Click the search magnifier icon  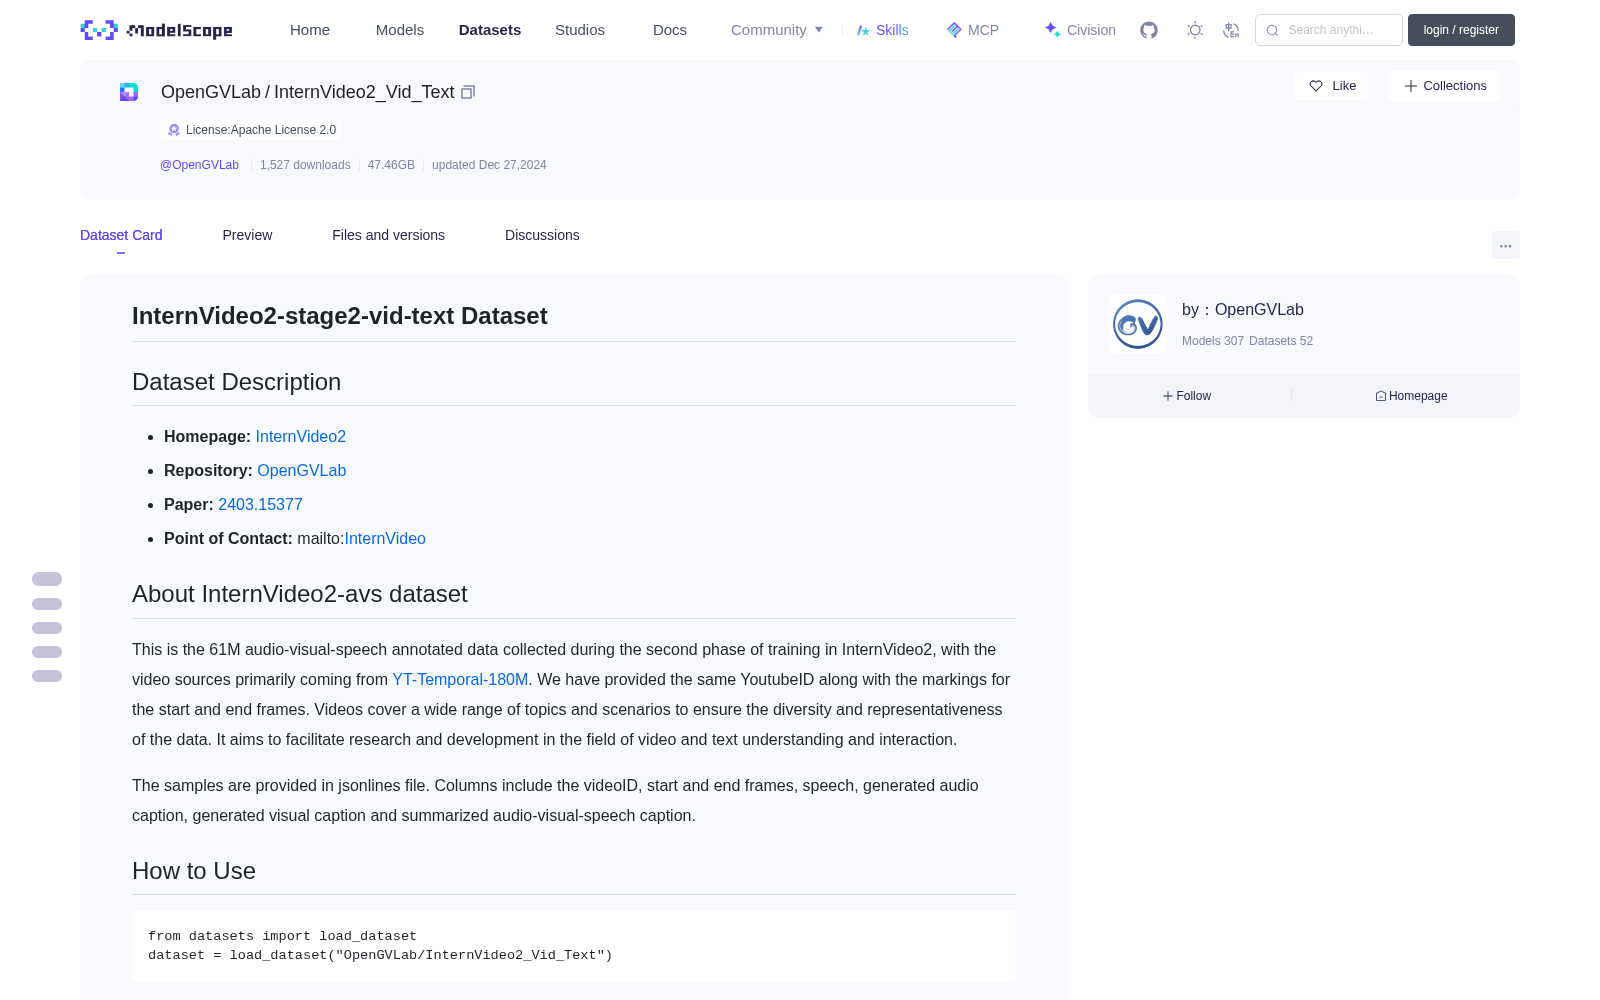pos(1272,30)
